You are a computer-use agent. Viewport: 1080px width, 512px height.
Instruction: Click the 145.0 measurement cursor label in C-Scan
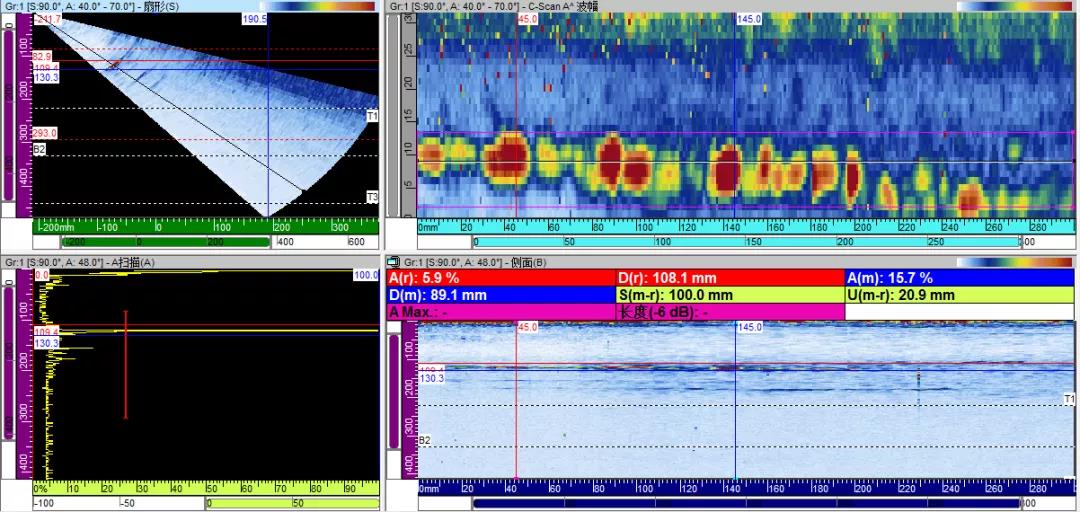pos(749,19)
